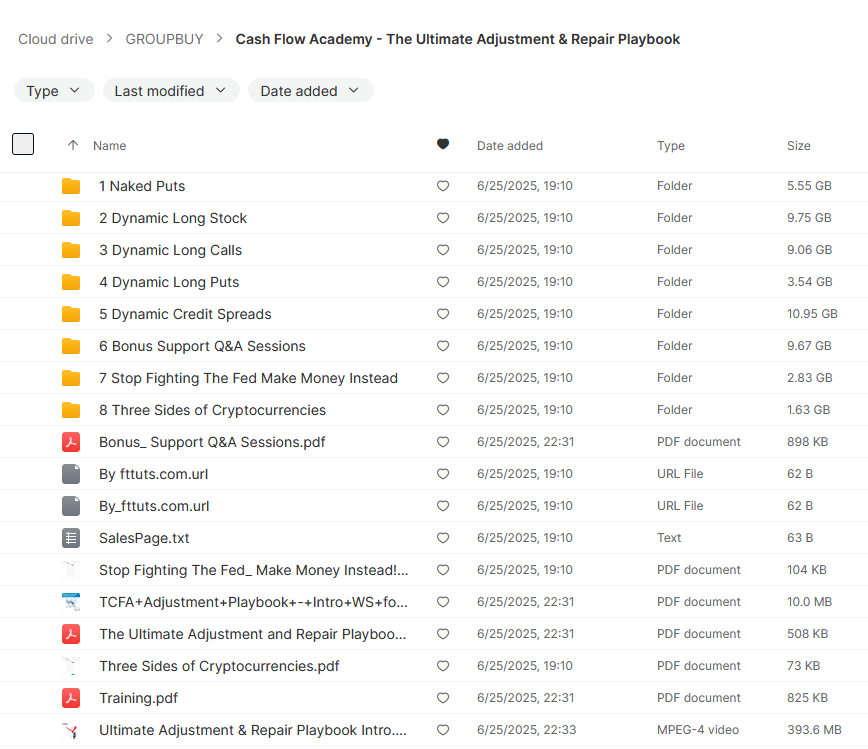
Task: Open the Type filter dropdown
Action: coord(54,90)
